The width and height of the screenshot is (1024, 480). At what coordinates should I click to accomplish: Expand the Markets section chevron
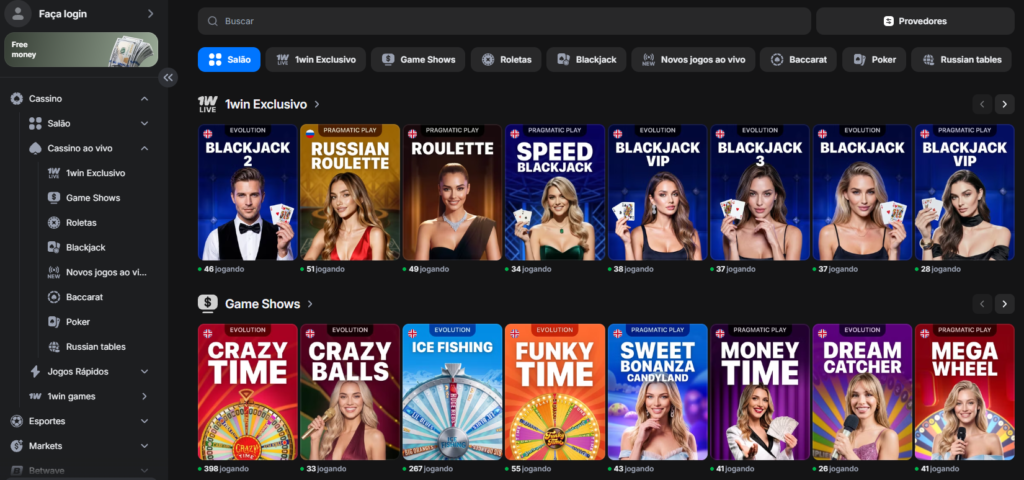coord(144,446)
